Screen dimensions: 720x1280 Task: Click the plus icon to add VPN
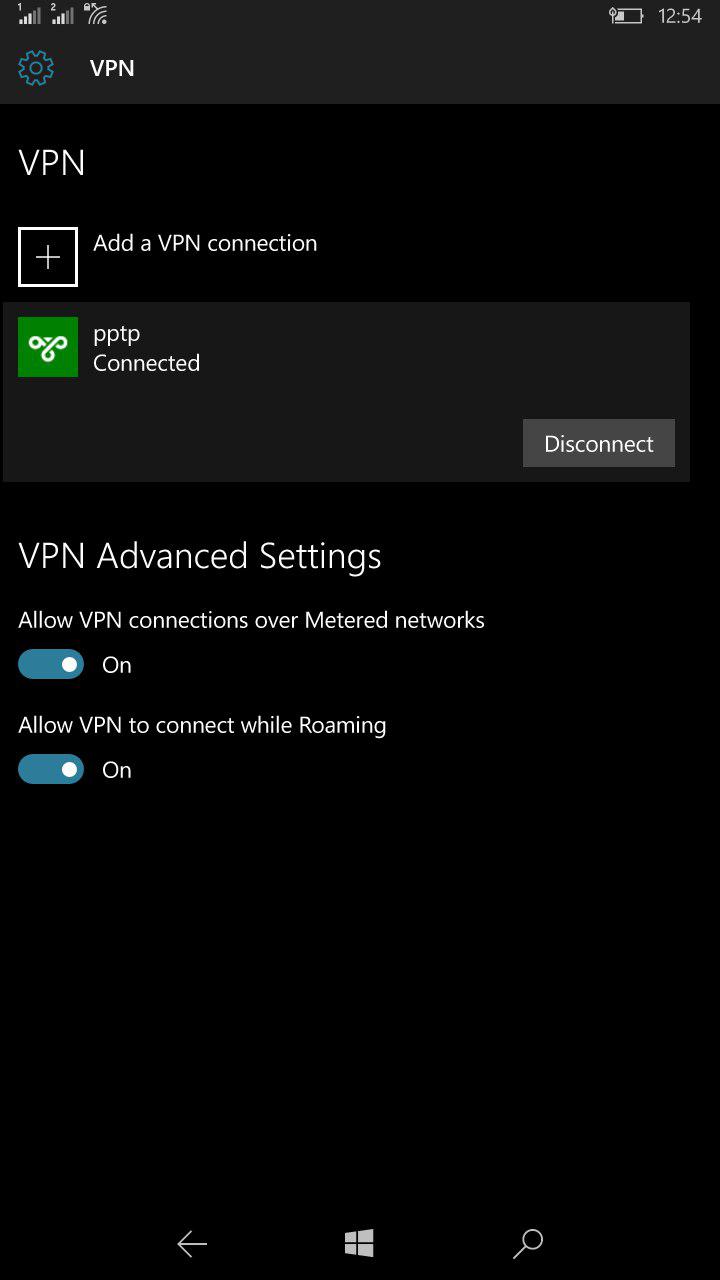48,257
